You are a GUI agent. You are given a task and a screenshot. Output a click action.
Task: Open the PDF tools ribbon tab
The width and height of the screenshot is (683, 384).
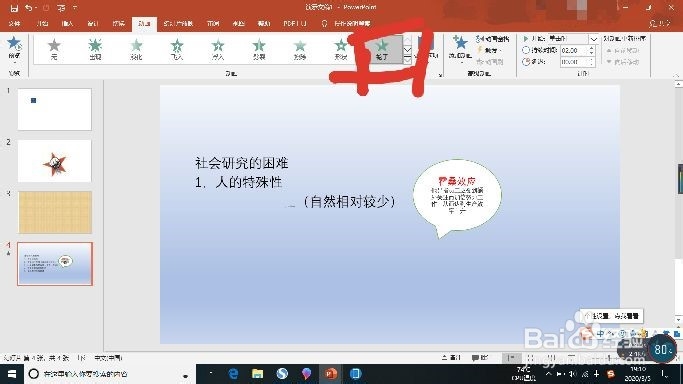[295, 24]
